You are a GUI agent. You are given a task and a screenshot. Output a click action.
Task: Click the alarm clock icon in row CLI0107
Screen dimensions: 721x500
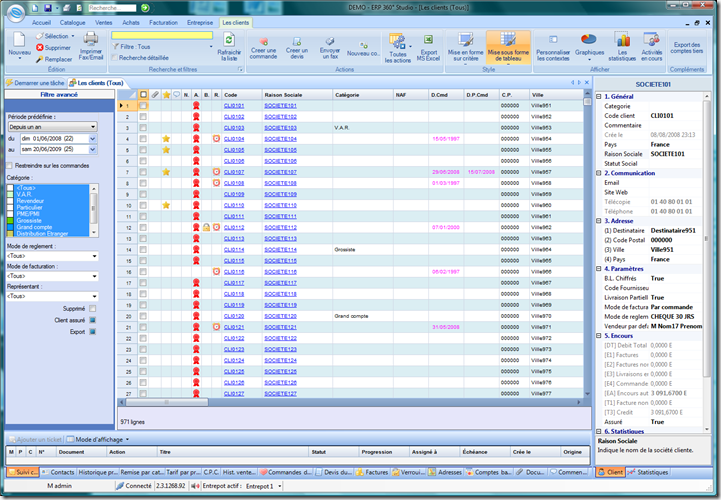(216, 172)
